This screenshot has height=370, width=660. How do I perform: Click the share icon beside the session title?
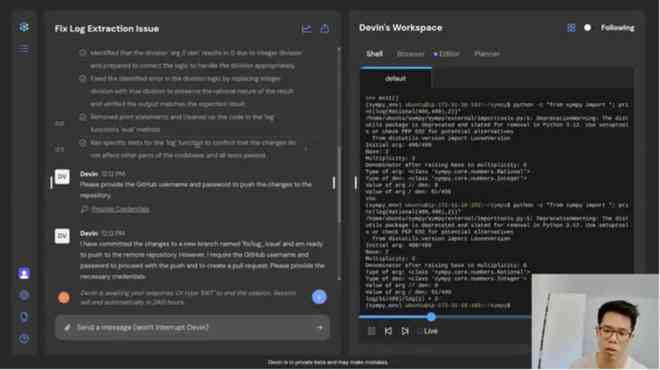[x=325, y=29]
